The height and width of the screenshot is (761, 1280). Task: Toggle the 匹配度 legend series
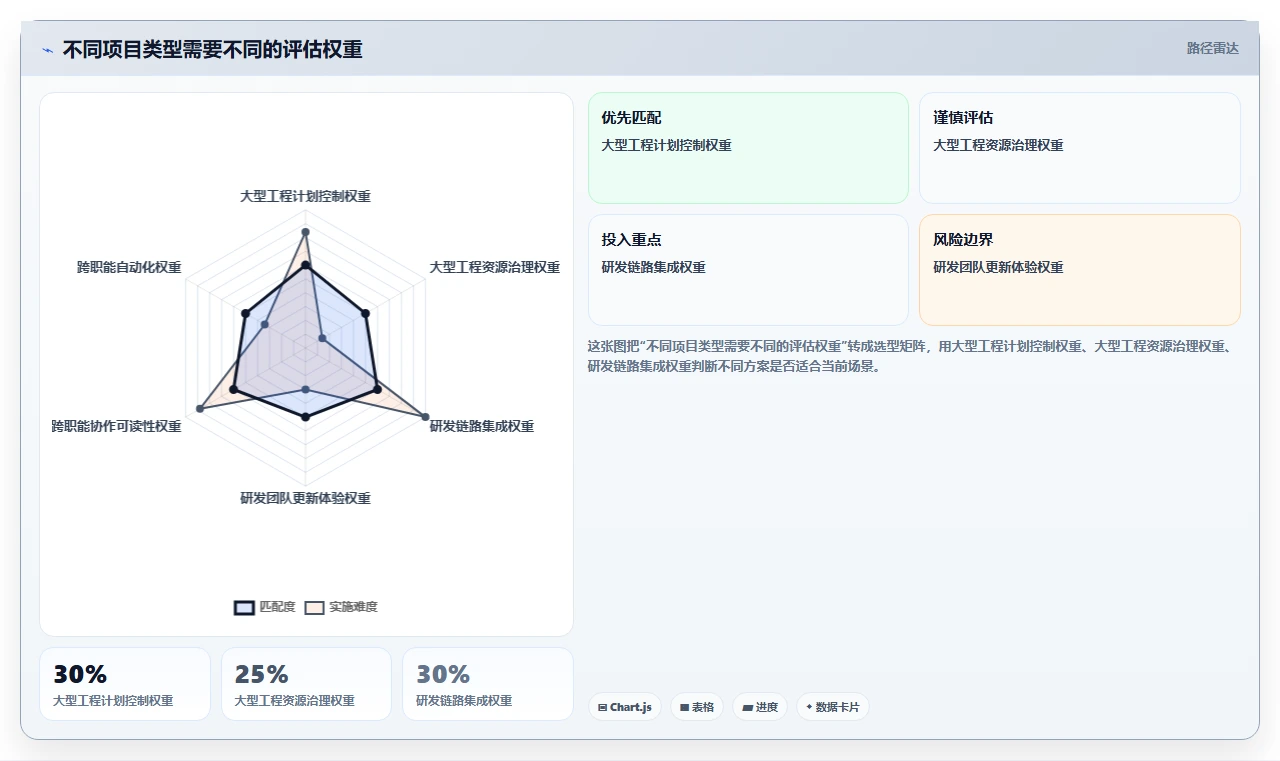[265, 607]
